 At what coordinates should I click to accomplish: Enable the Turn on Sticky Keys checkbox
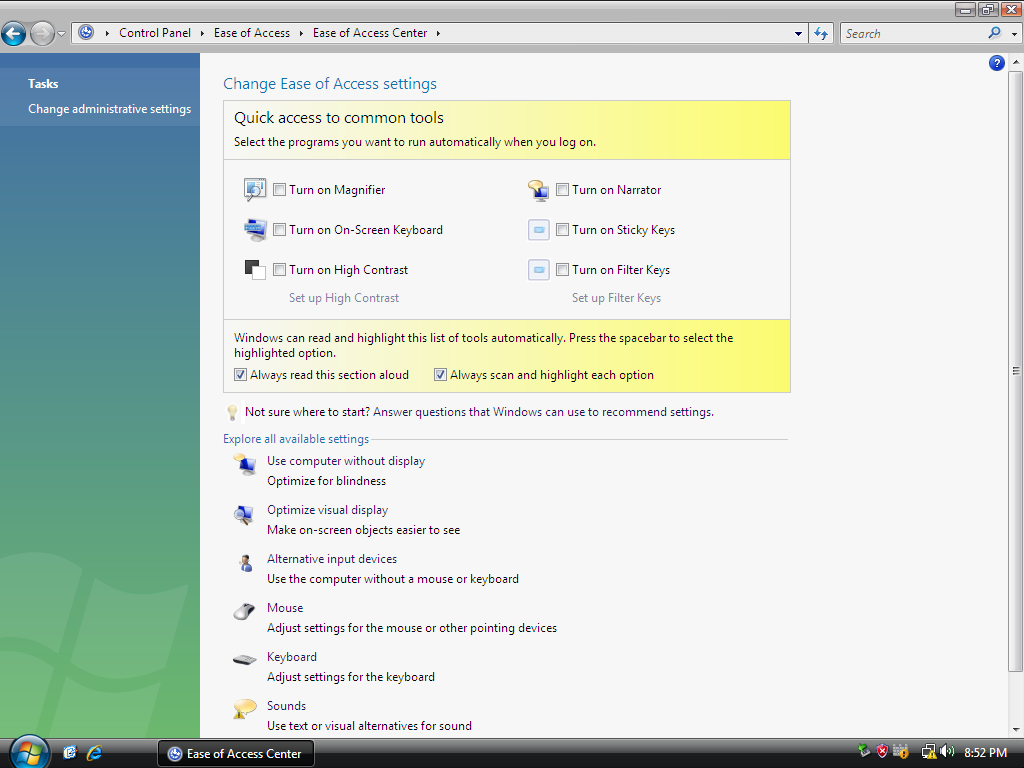(x=563, y=230)
